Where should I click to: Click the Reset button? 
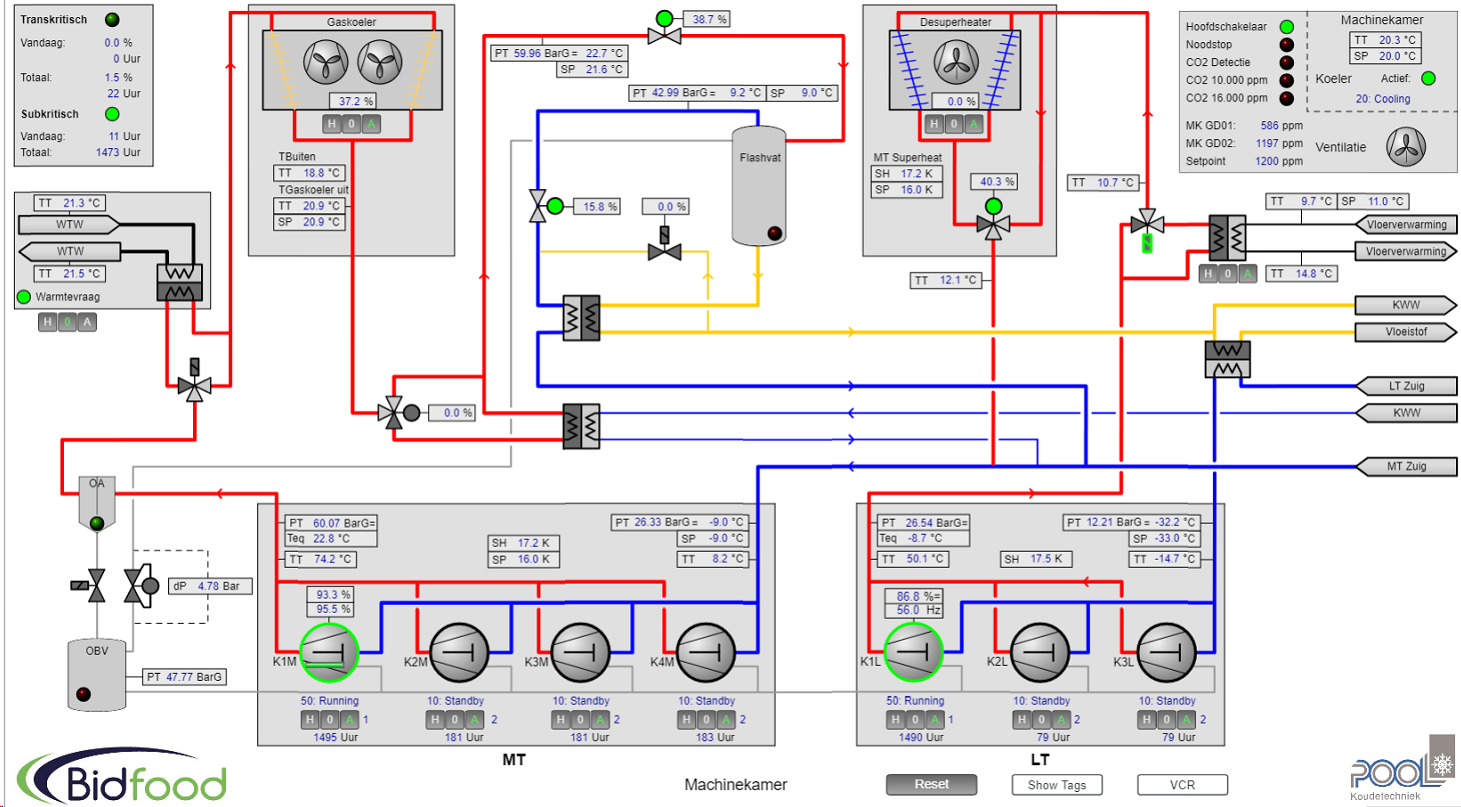932,785
